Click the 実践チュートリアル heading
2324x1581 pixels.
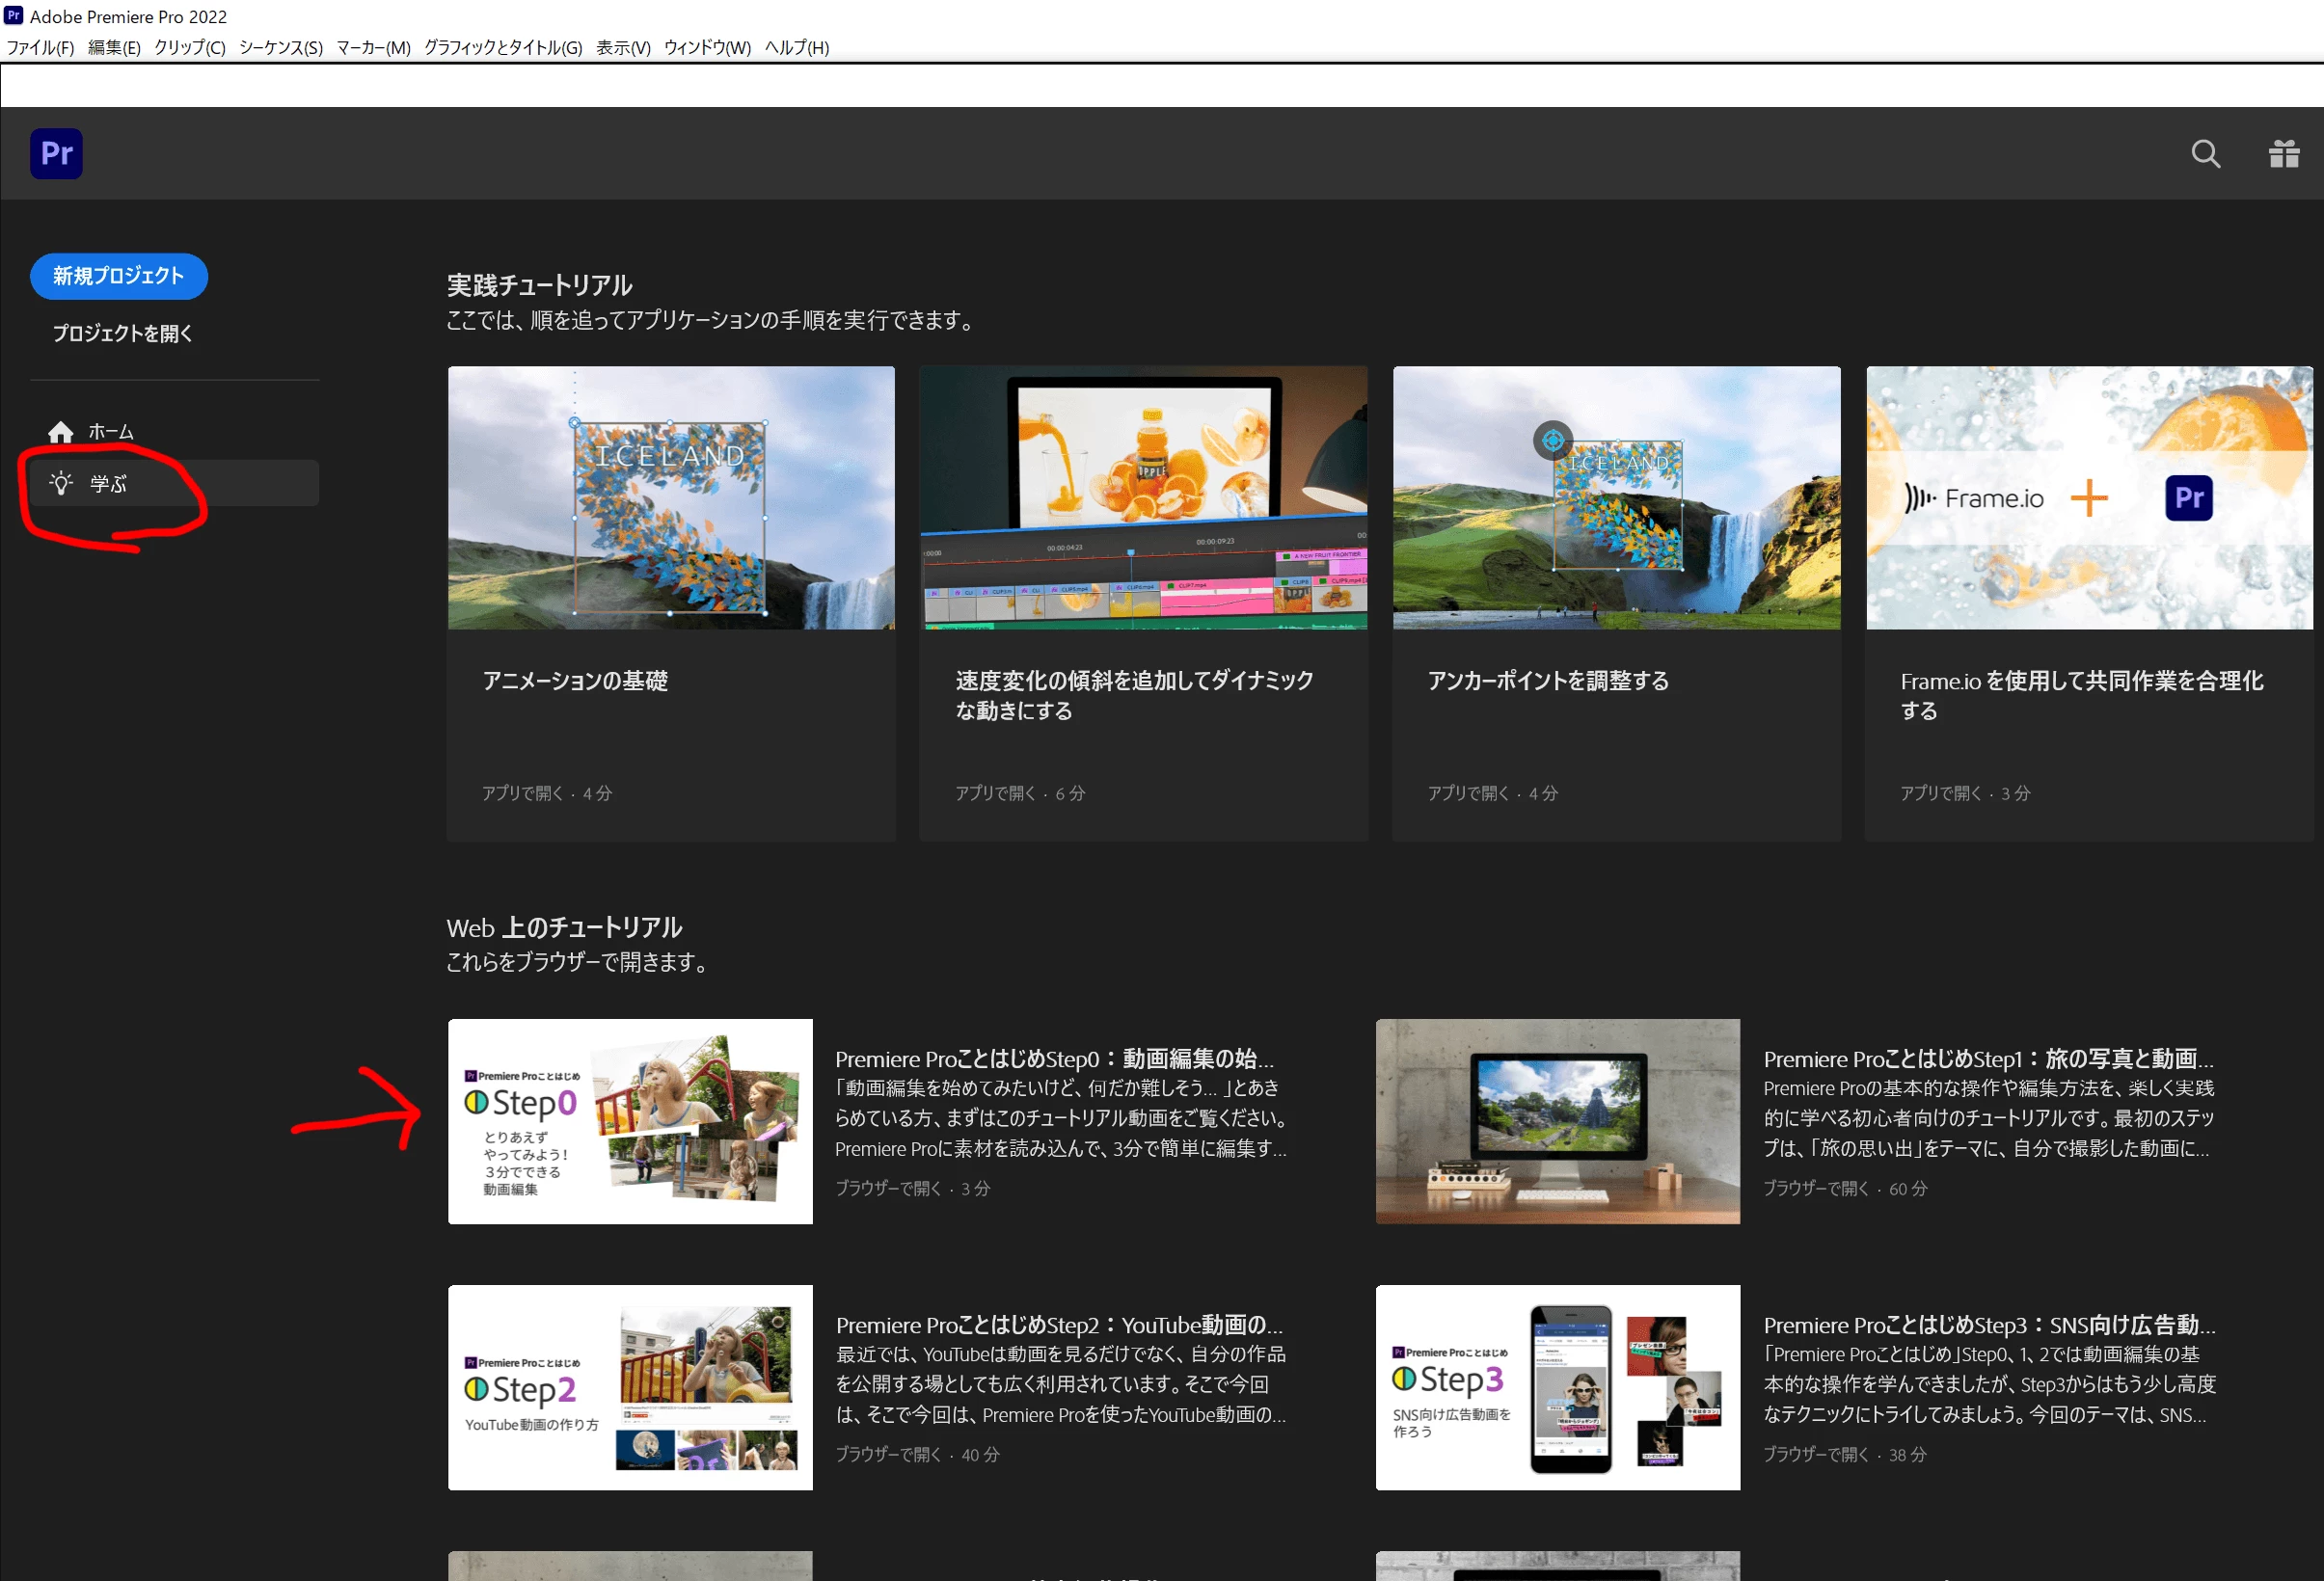(540, 286)
